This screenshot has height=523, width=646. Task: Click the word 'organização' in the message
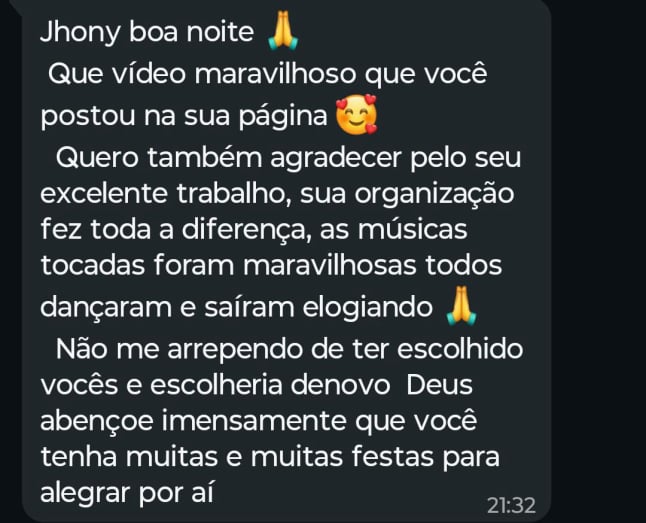tap(435, 195)
